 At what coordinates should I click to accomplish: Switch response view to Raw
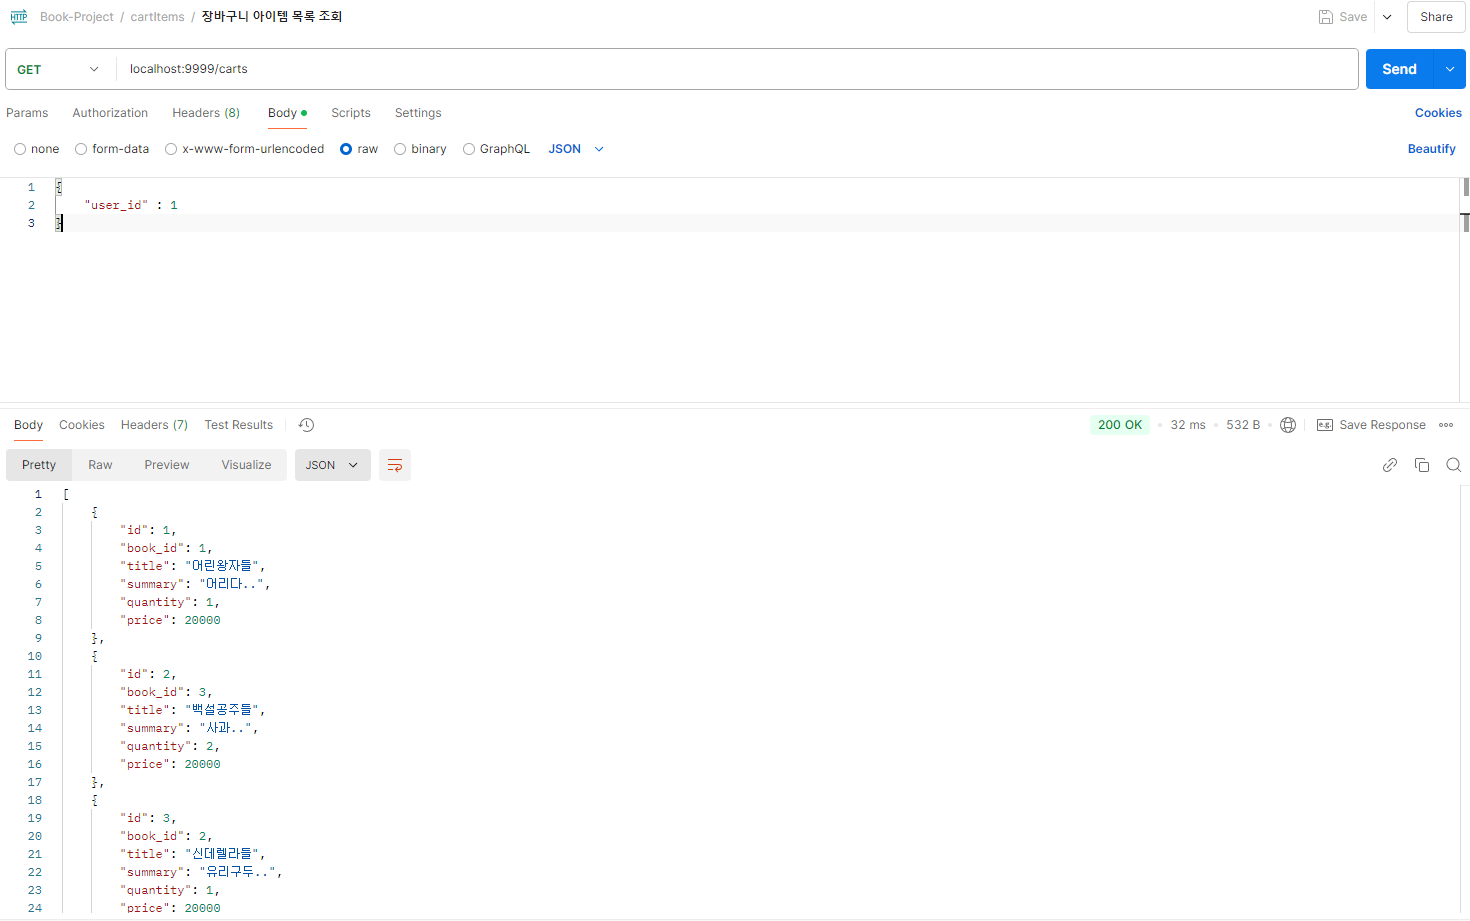100,465
